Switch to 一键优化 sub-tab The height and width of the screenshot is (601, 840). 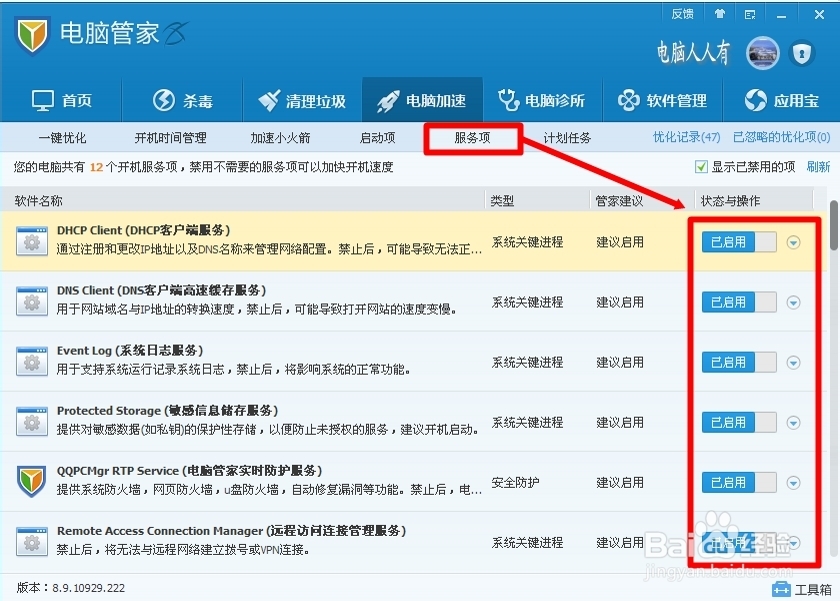[x=62, y=138]
